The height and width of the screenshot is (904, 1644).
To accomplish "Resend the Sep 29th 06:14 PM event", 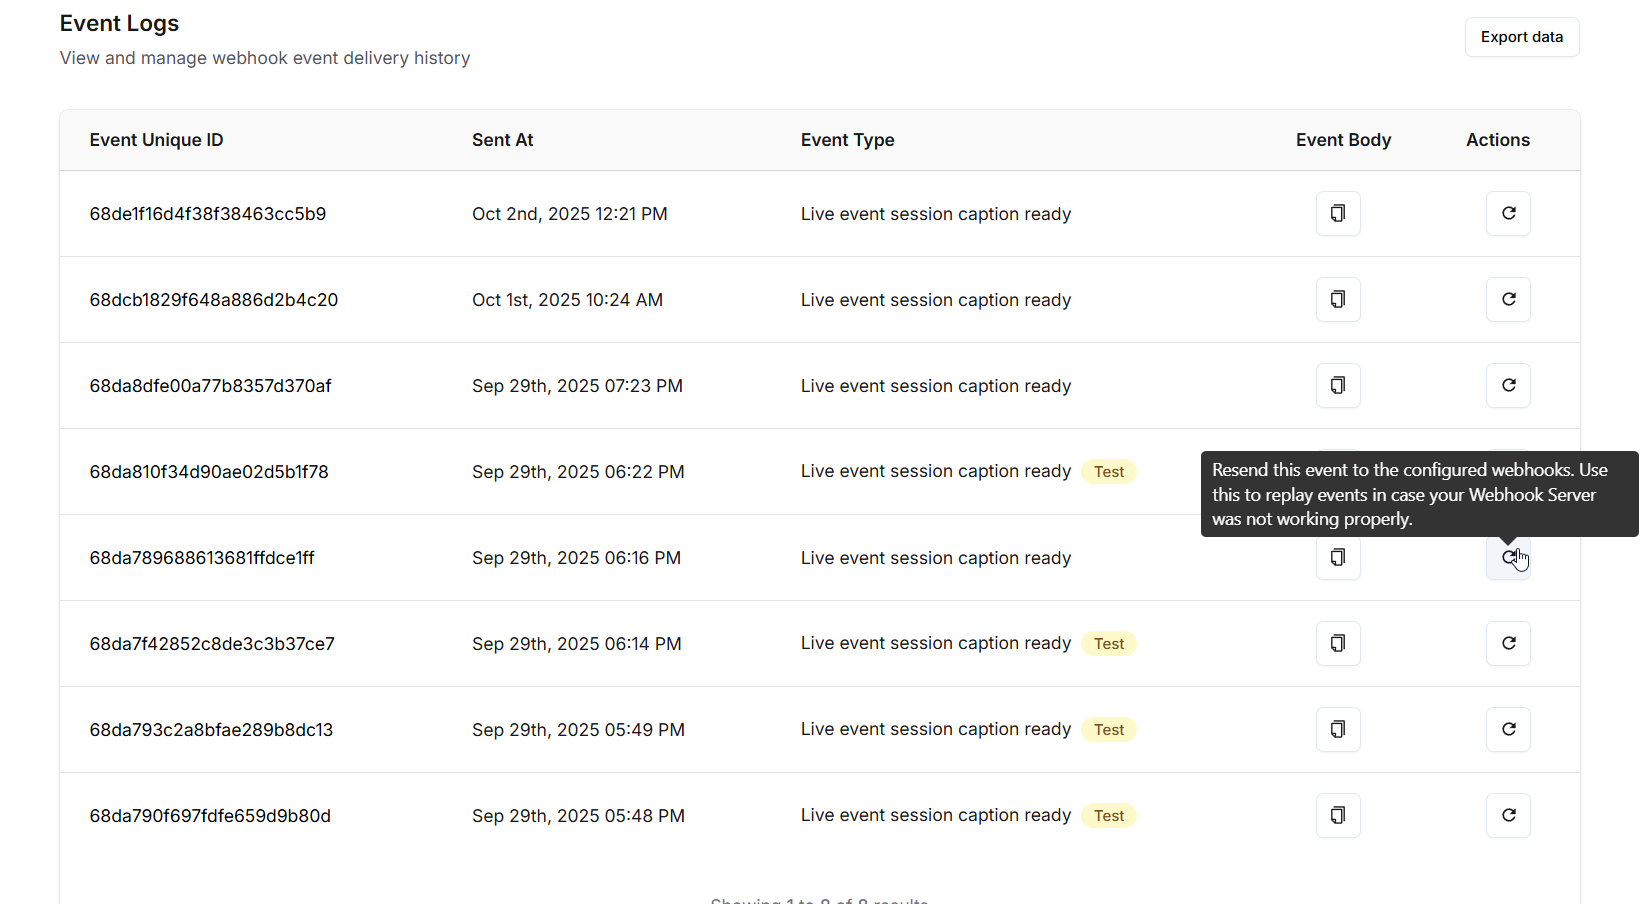I will click(x=1508, y=644).
